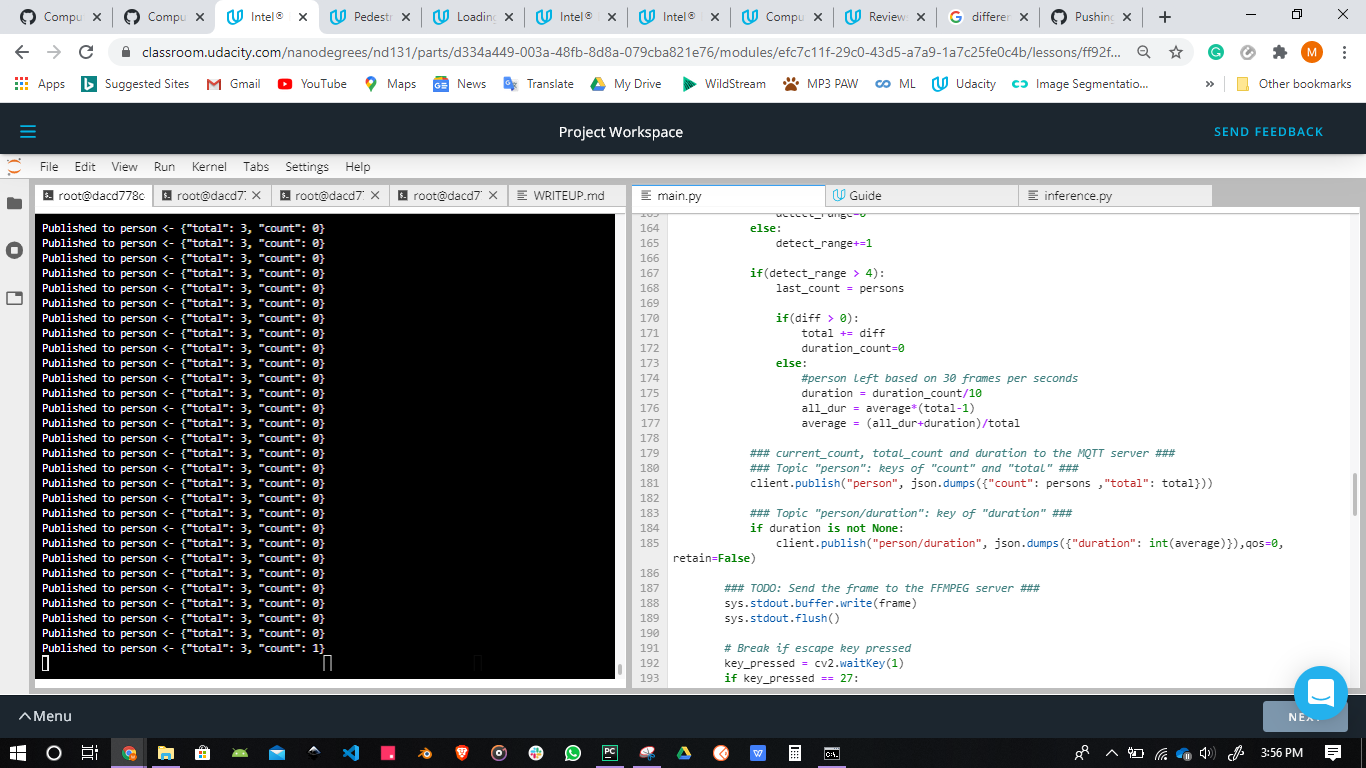This screenshot has height=768, width=1366.
Task: Open the Tabs menu
Action: pyautogui.click(x=256, y=167)
